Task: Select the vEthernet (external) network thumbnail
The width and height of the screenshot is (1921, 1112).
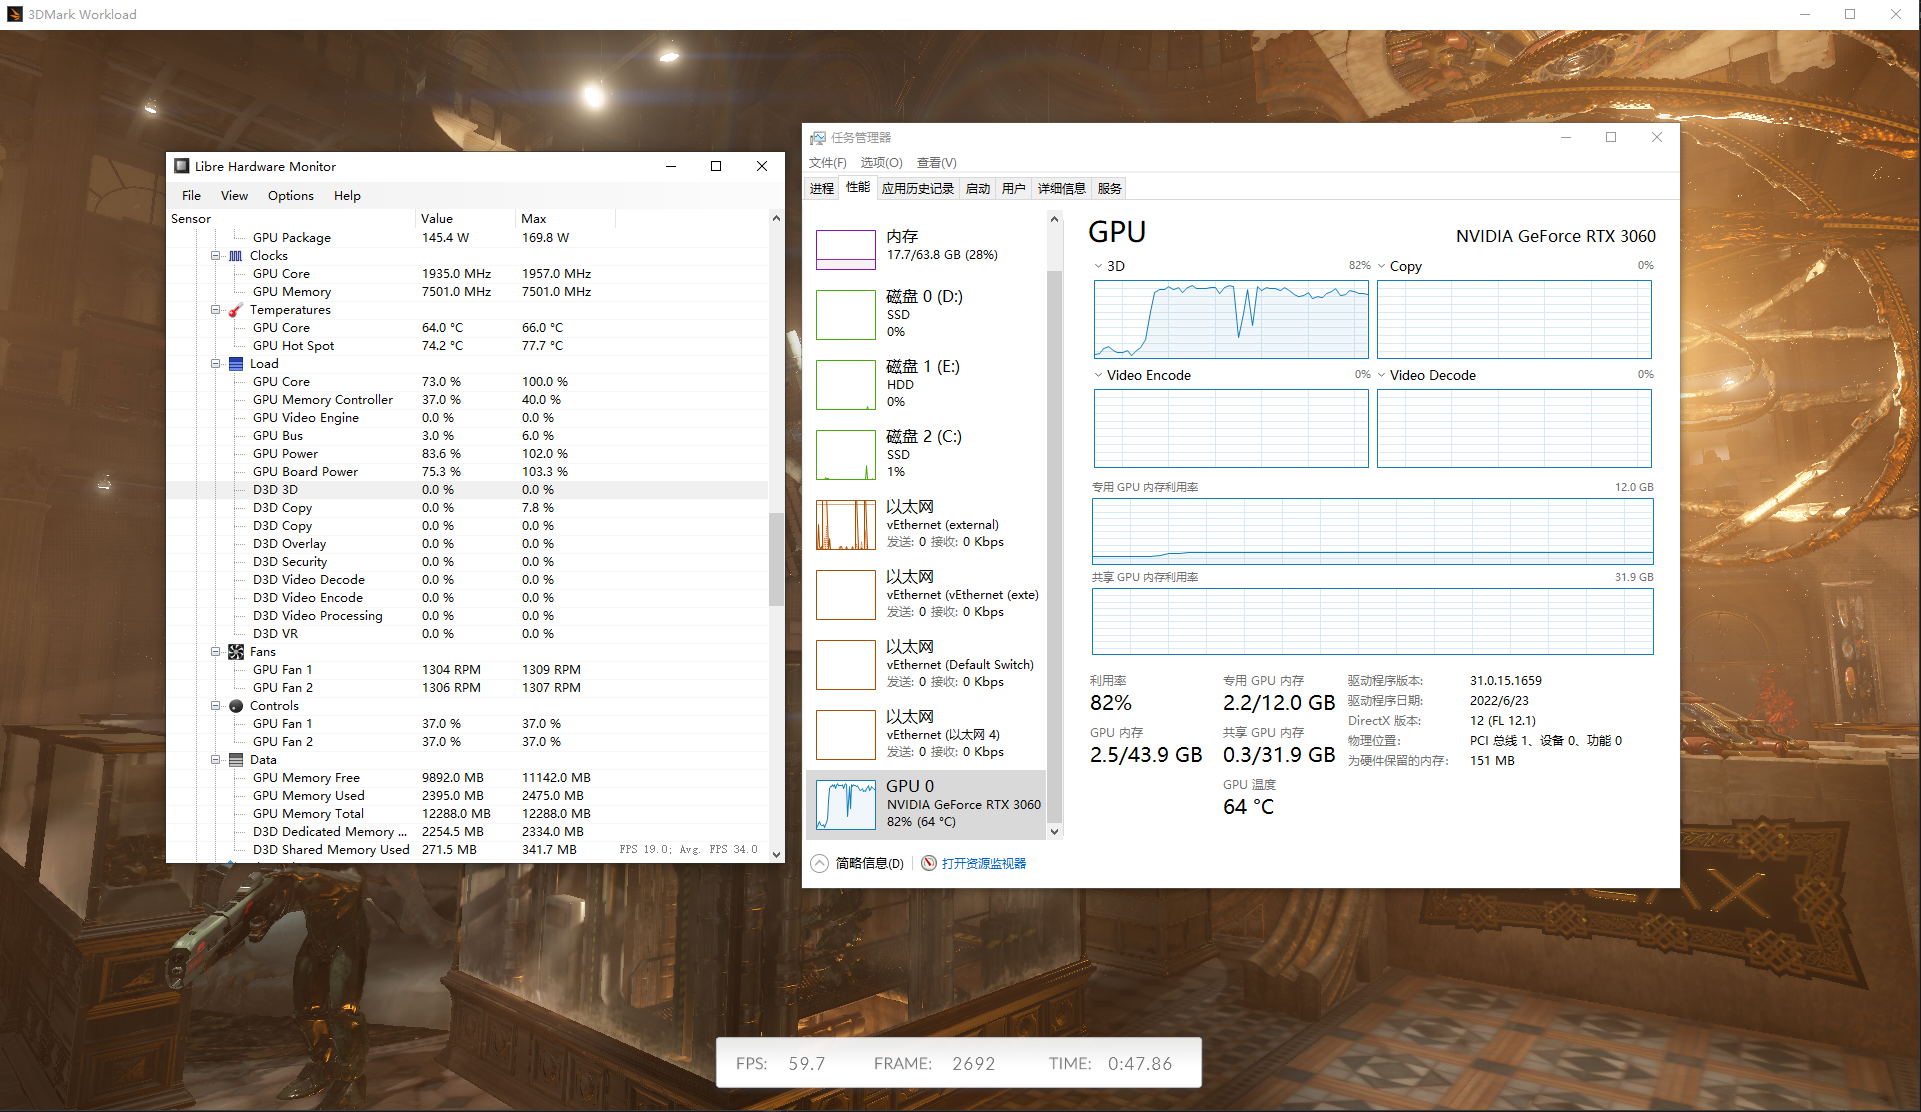Action: point(846,525)
